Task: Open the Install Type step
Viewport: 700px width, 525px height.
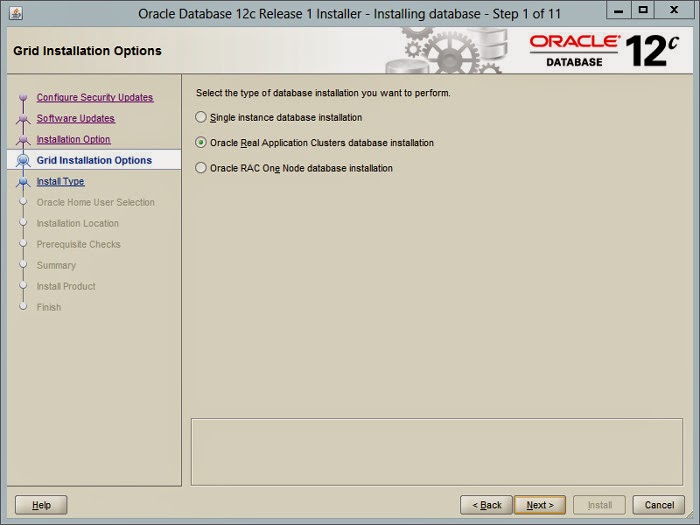Action: coord(60,181)
